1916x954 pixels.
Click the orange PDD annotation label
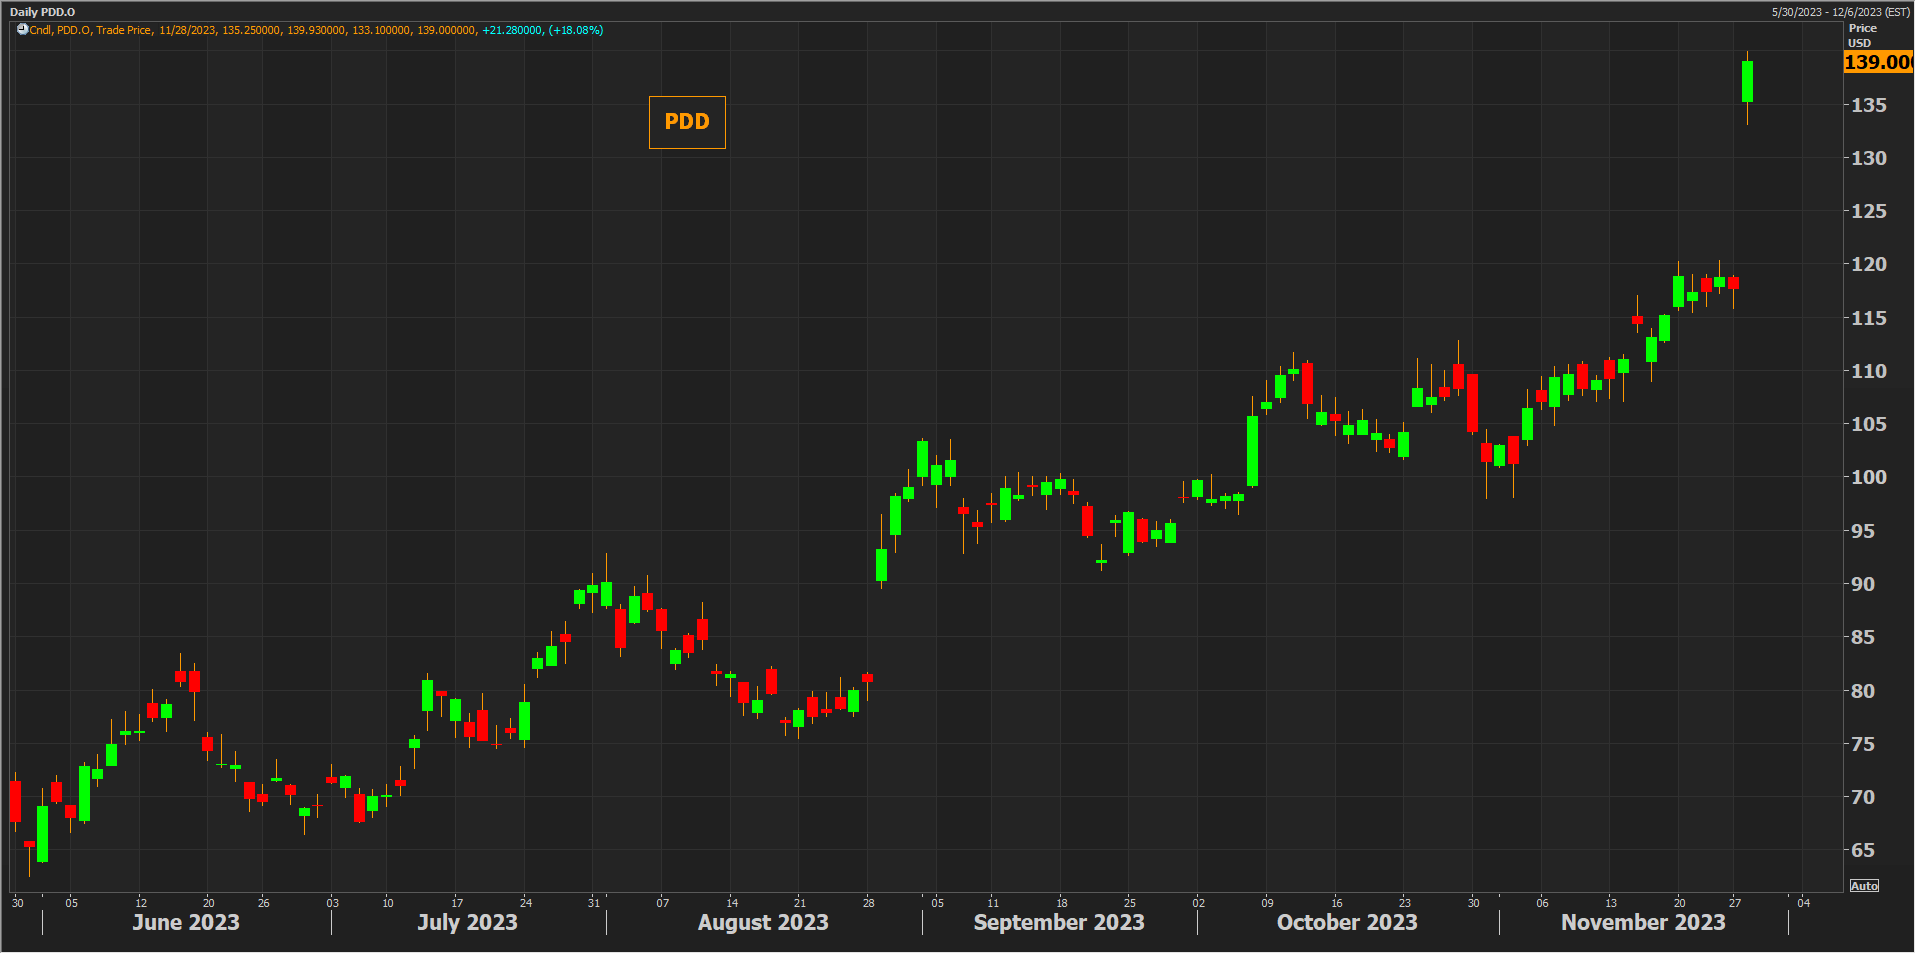687,122
